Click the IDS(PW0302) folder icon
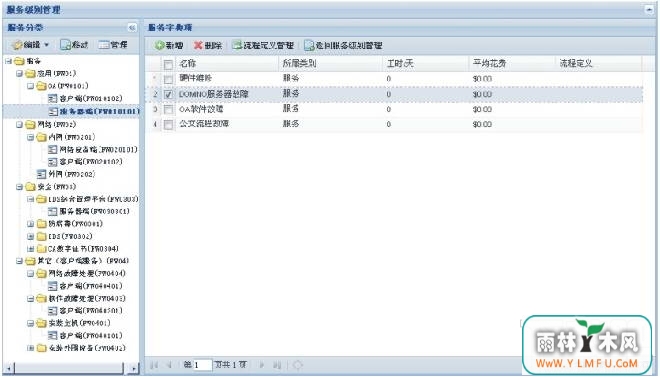Image resolution: width=660 pixels, height=380 pixels. coord(41,237)
